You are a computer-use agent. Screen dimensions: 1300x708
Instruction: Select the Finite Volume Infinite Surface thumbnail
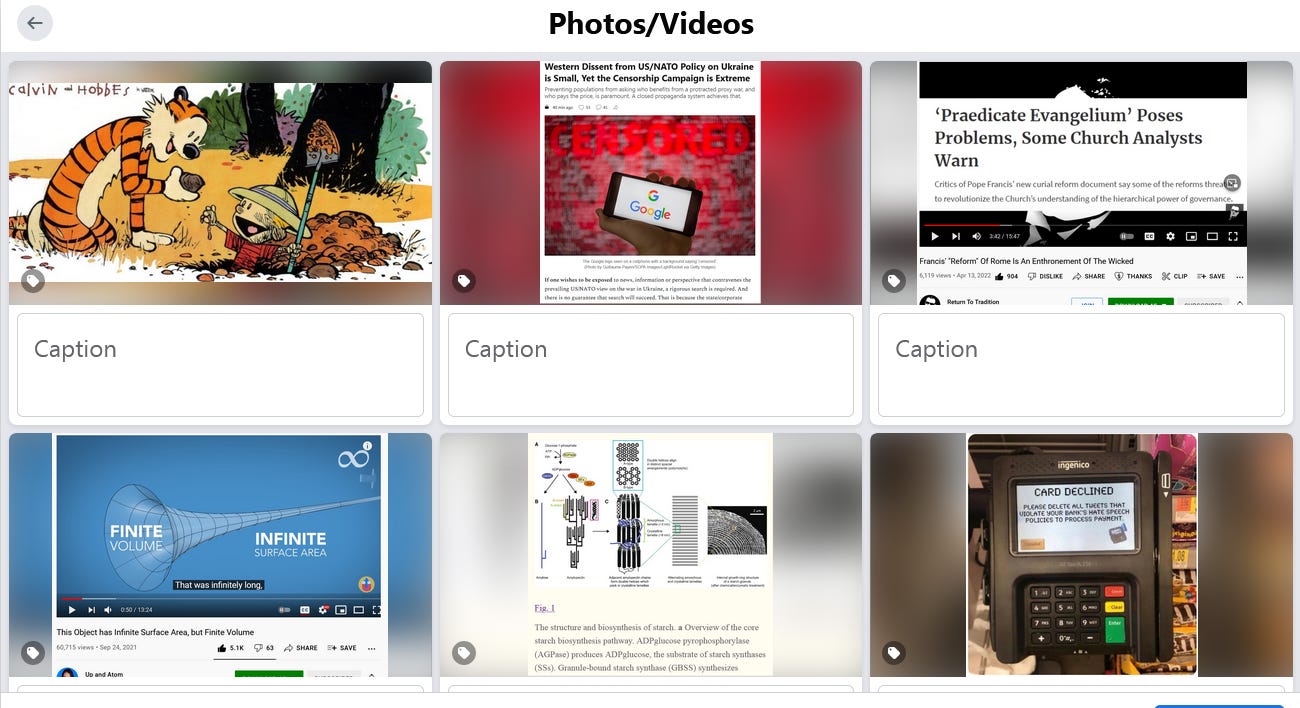(x=220, y=555)
